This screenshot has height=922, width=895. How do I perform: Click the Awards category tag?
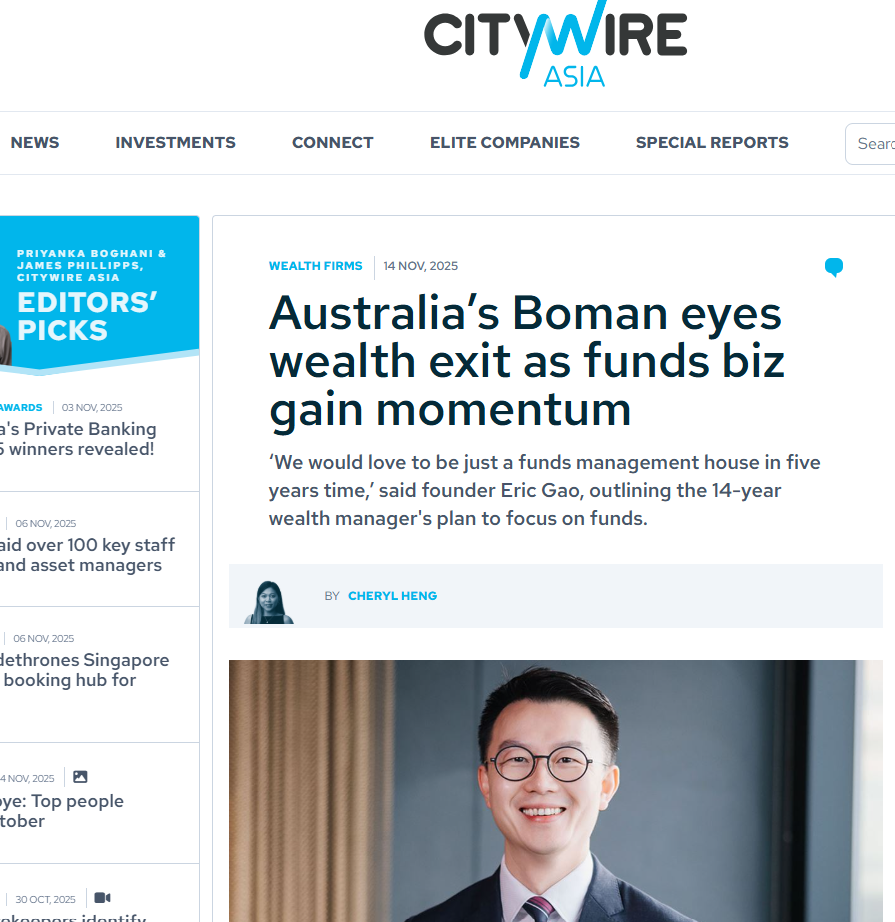point(21,407)
